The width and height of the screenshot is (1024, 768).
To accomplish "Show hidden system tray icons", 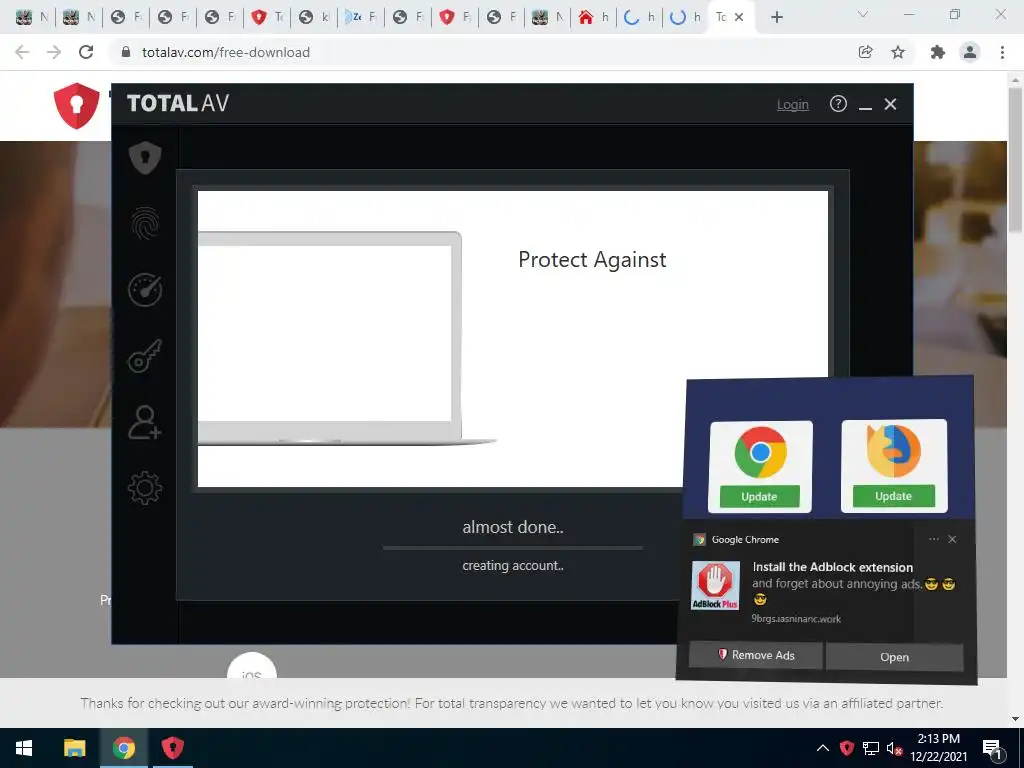I will tap(823, 748).
